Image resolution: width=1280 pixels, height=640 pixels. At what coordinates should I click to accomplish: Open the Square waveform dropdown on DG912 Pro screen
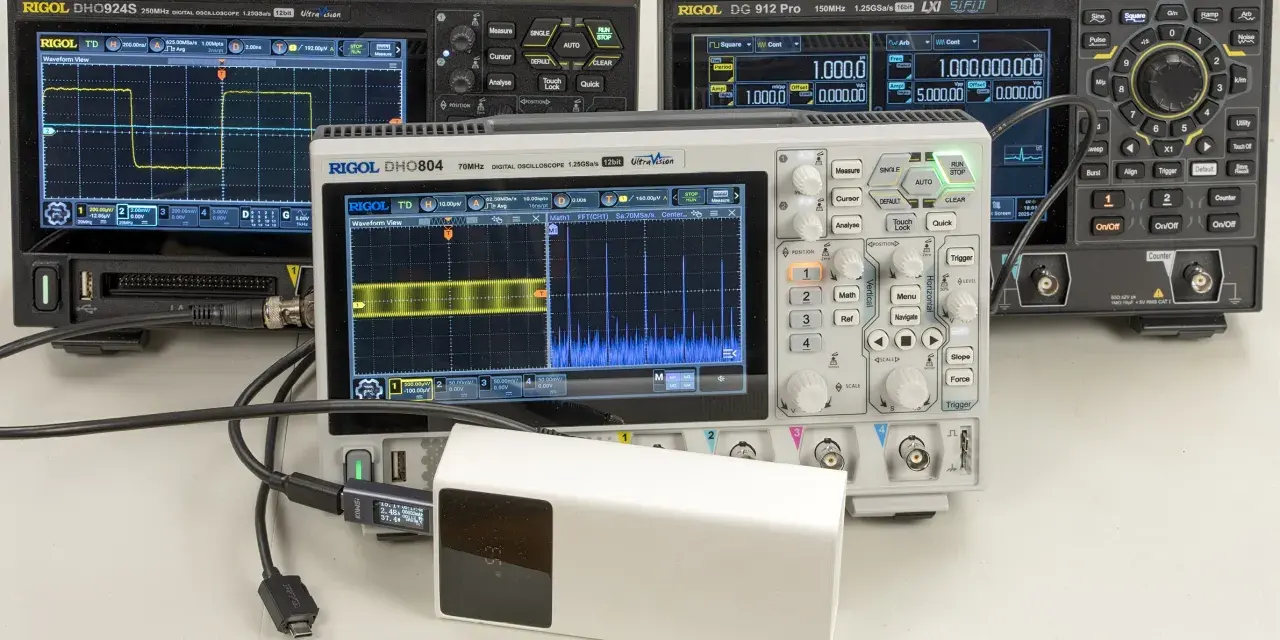click(730, 44)
